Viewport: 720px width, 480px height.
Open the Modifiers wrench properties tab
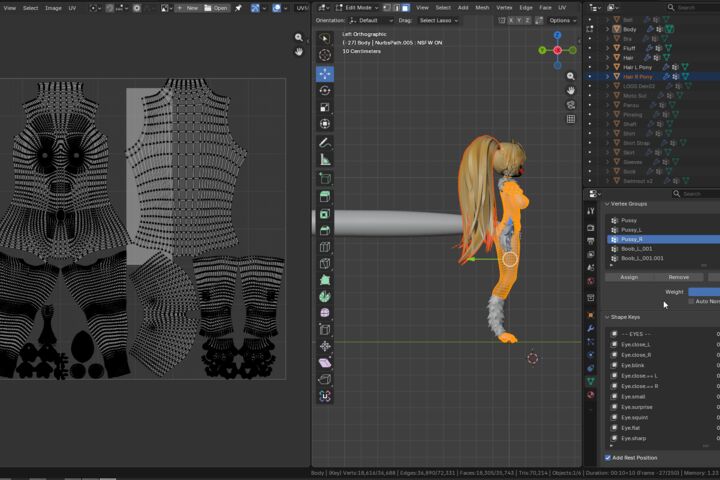click(591, 328)
